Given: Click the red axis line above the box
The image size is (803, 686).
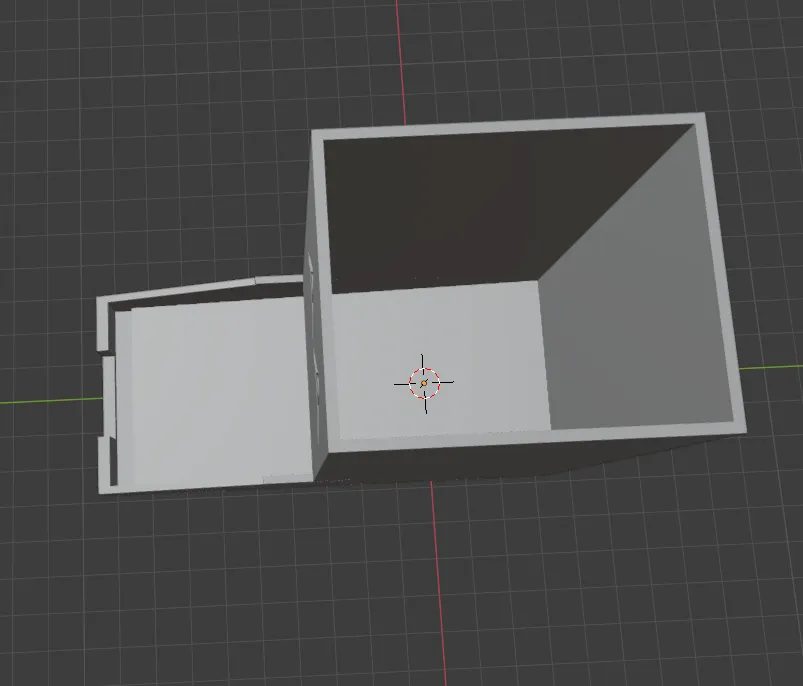Looking at the screenshot, I should (x=400, y=61).
